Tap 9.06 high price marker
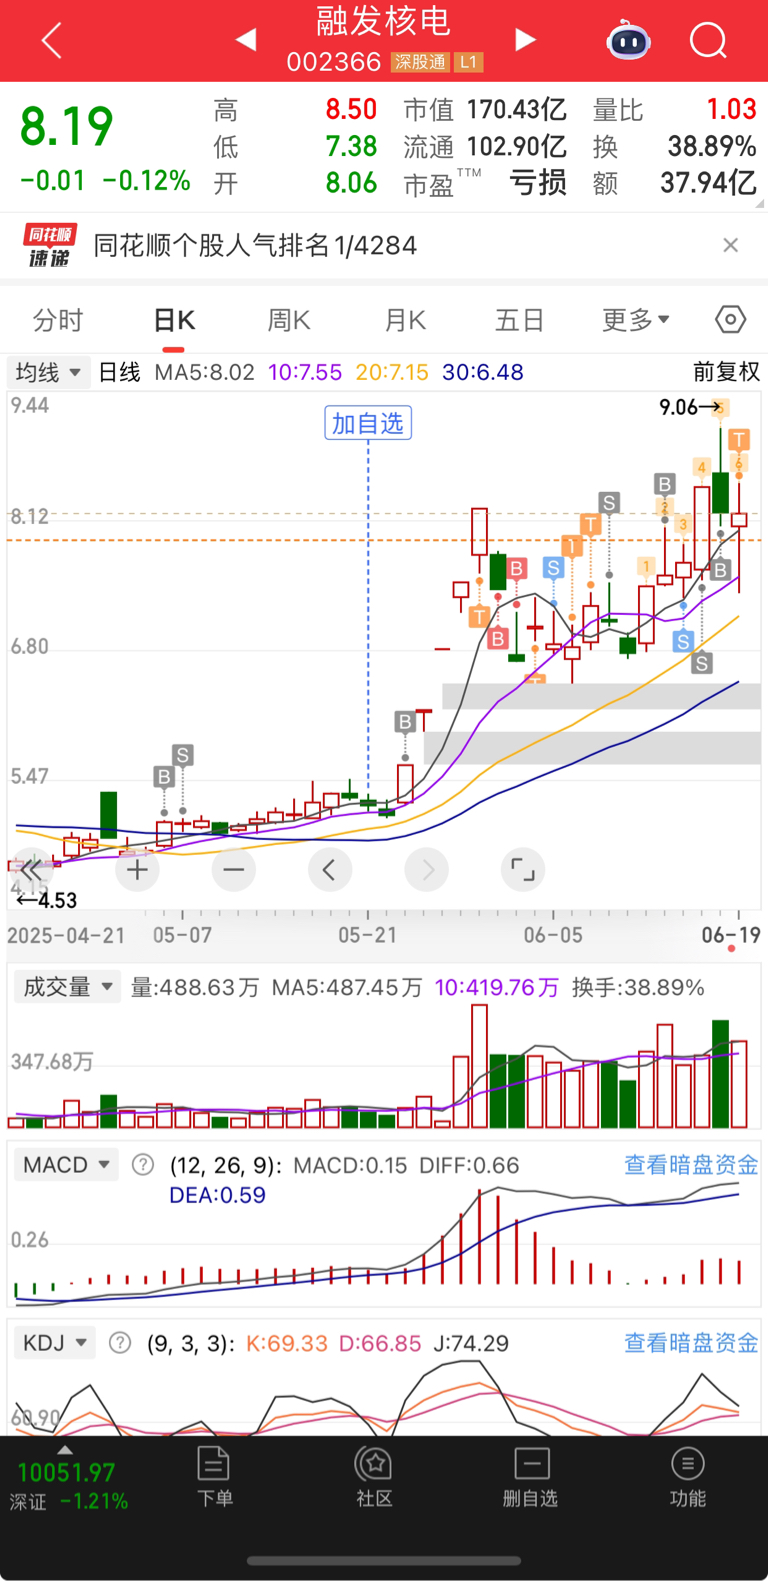Image resolution: width=768 pixels, height=1581 pixels. [x=690, y=407]
